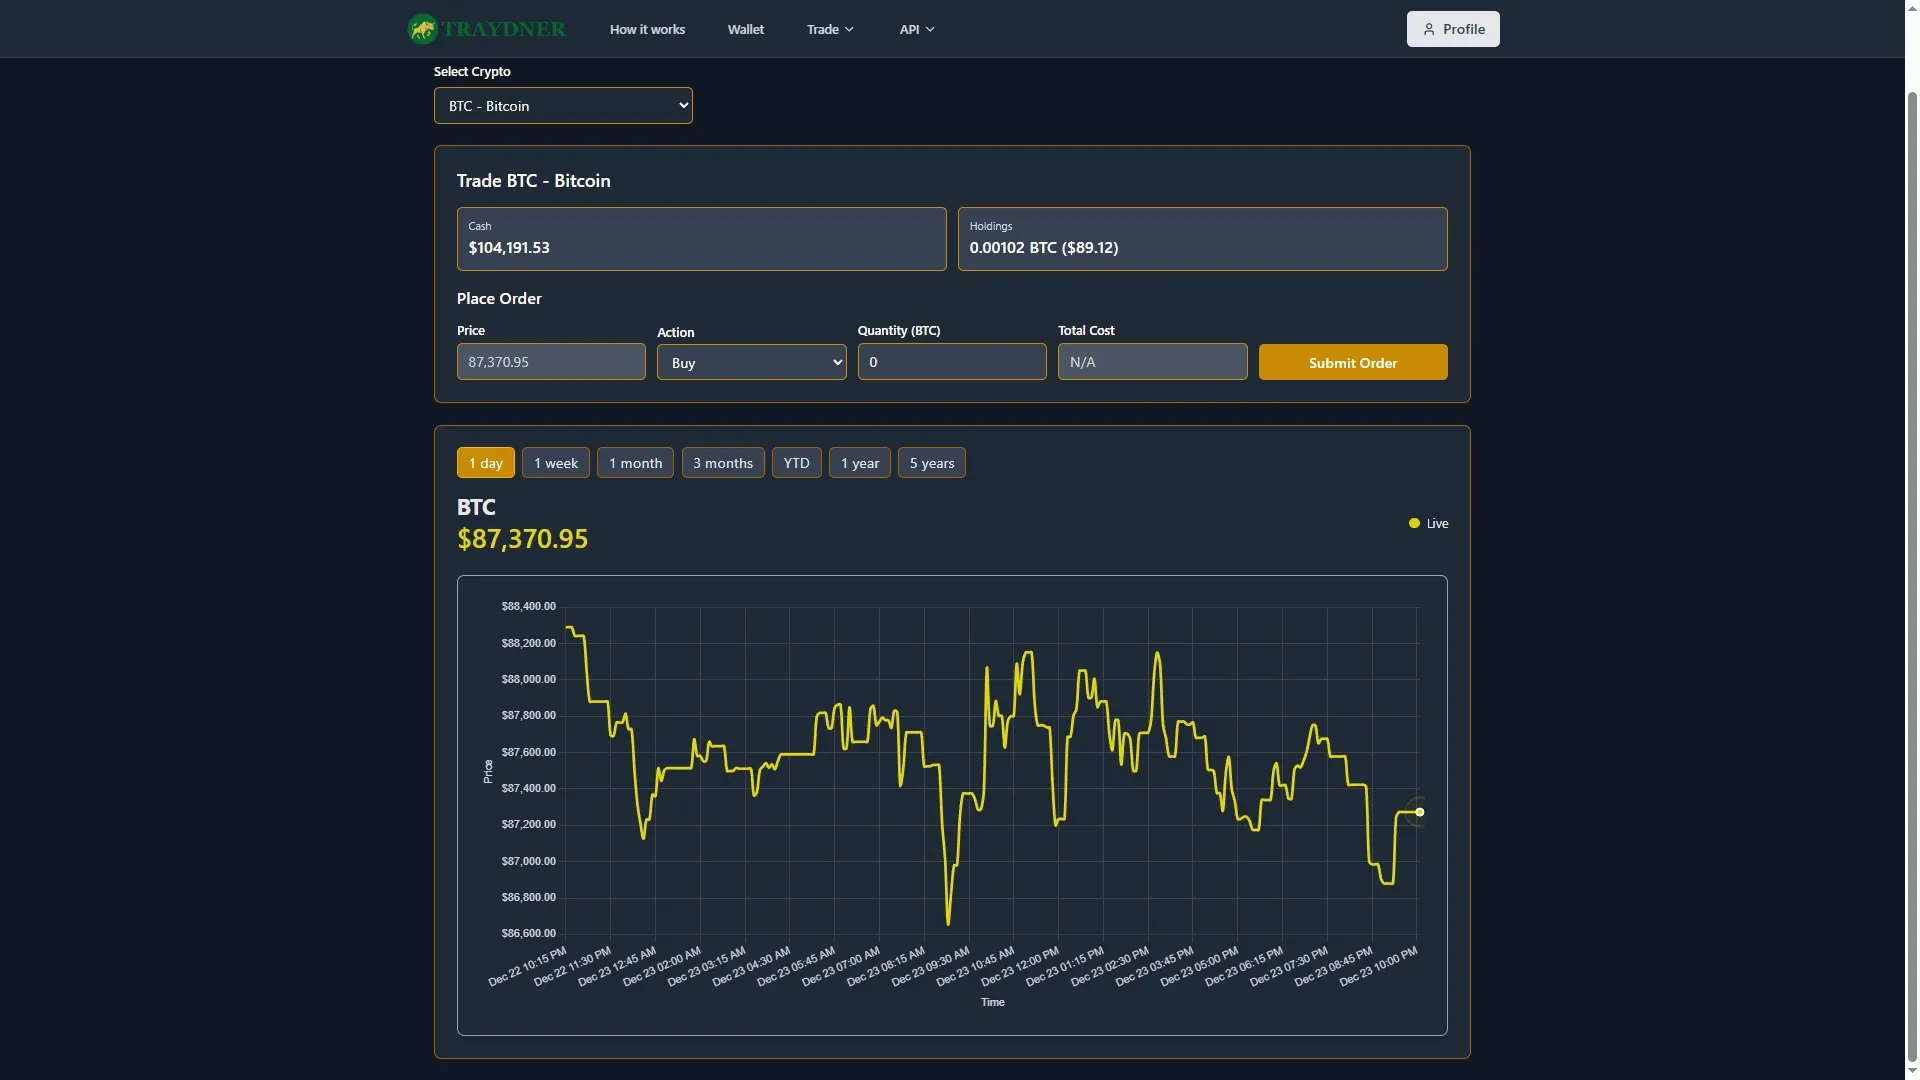The image size is (1920, 1080).
Task: Click the Quantity (BTC) input field
Action: click(x=952, y=362)
